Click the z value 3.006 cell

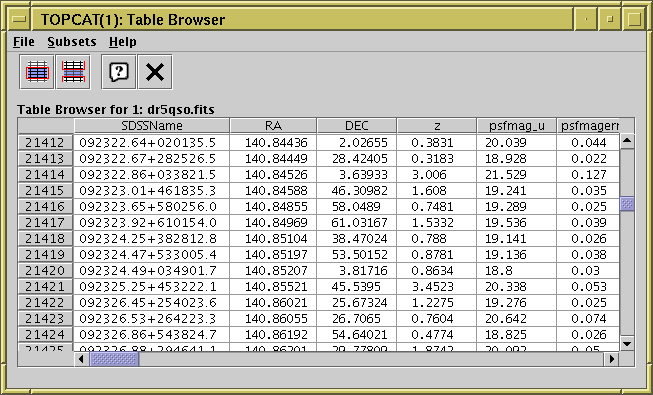436,175
